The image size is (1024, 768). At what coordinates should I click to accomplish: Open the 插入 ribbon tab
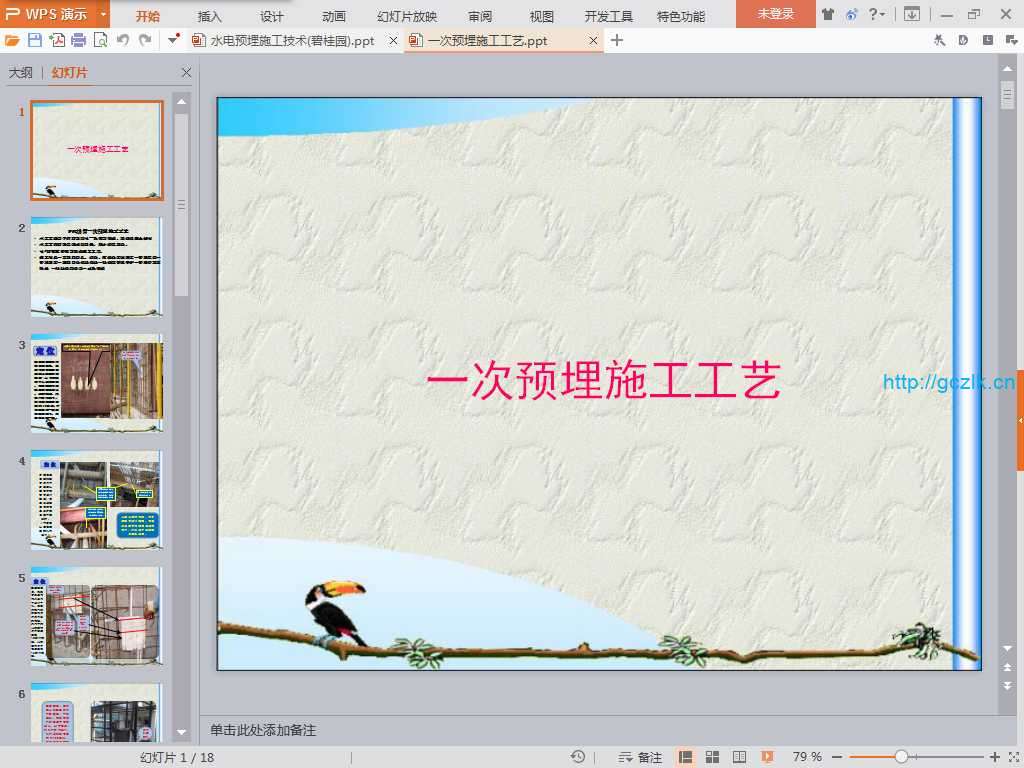[x=210, y=16]
